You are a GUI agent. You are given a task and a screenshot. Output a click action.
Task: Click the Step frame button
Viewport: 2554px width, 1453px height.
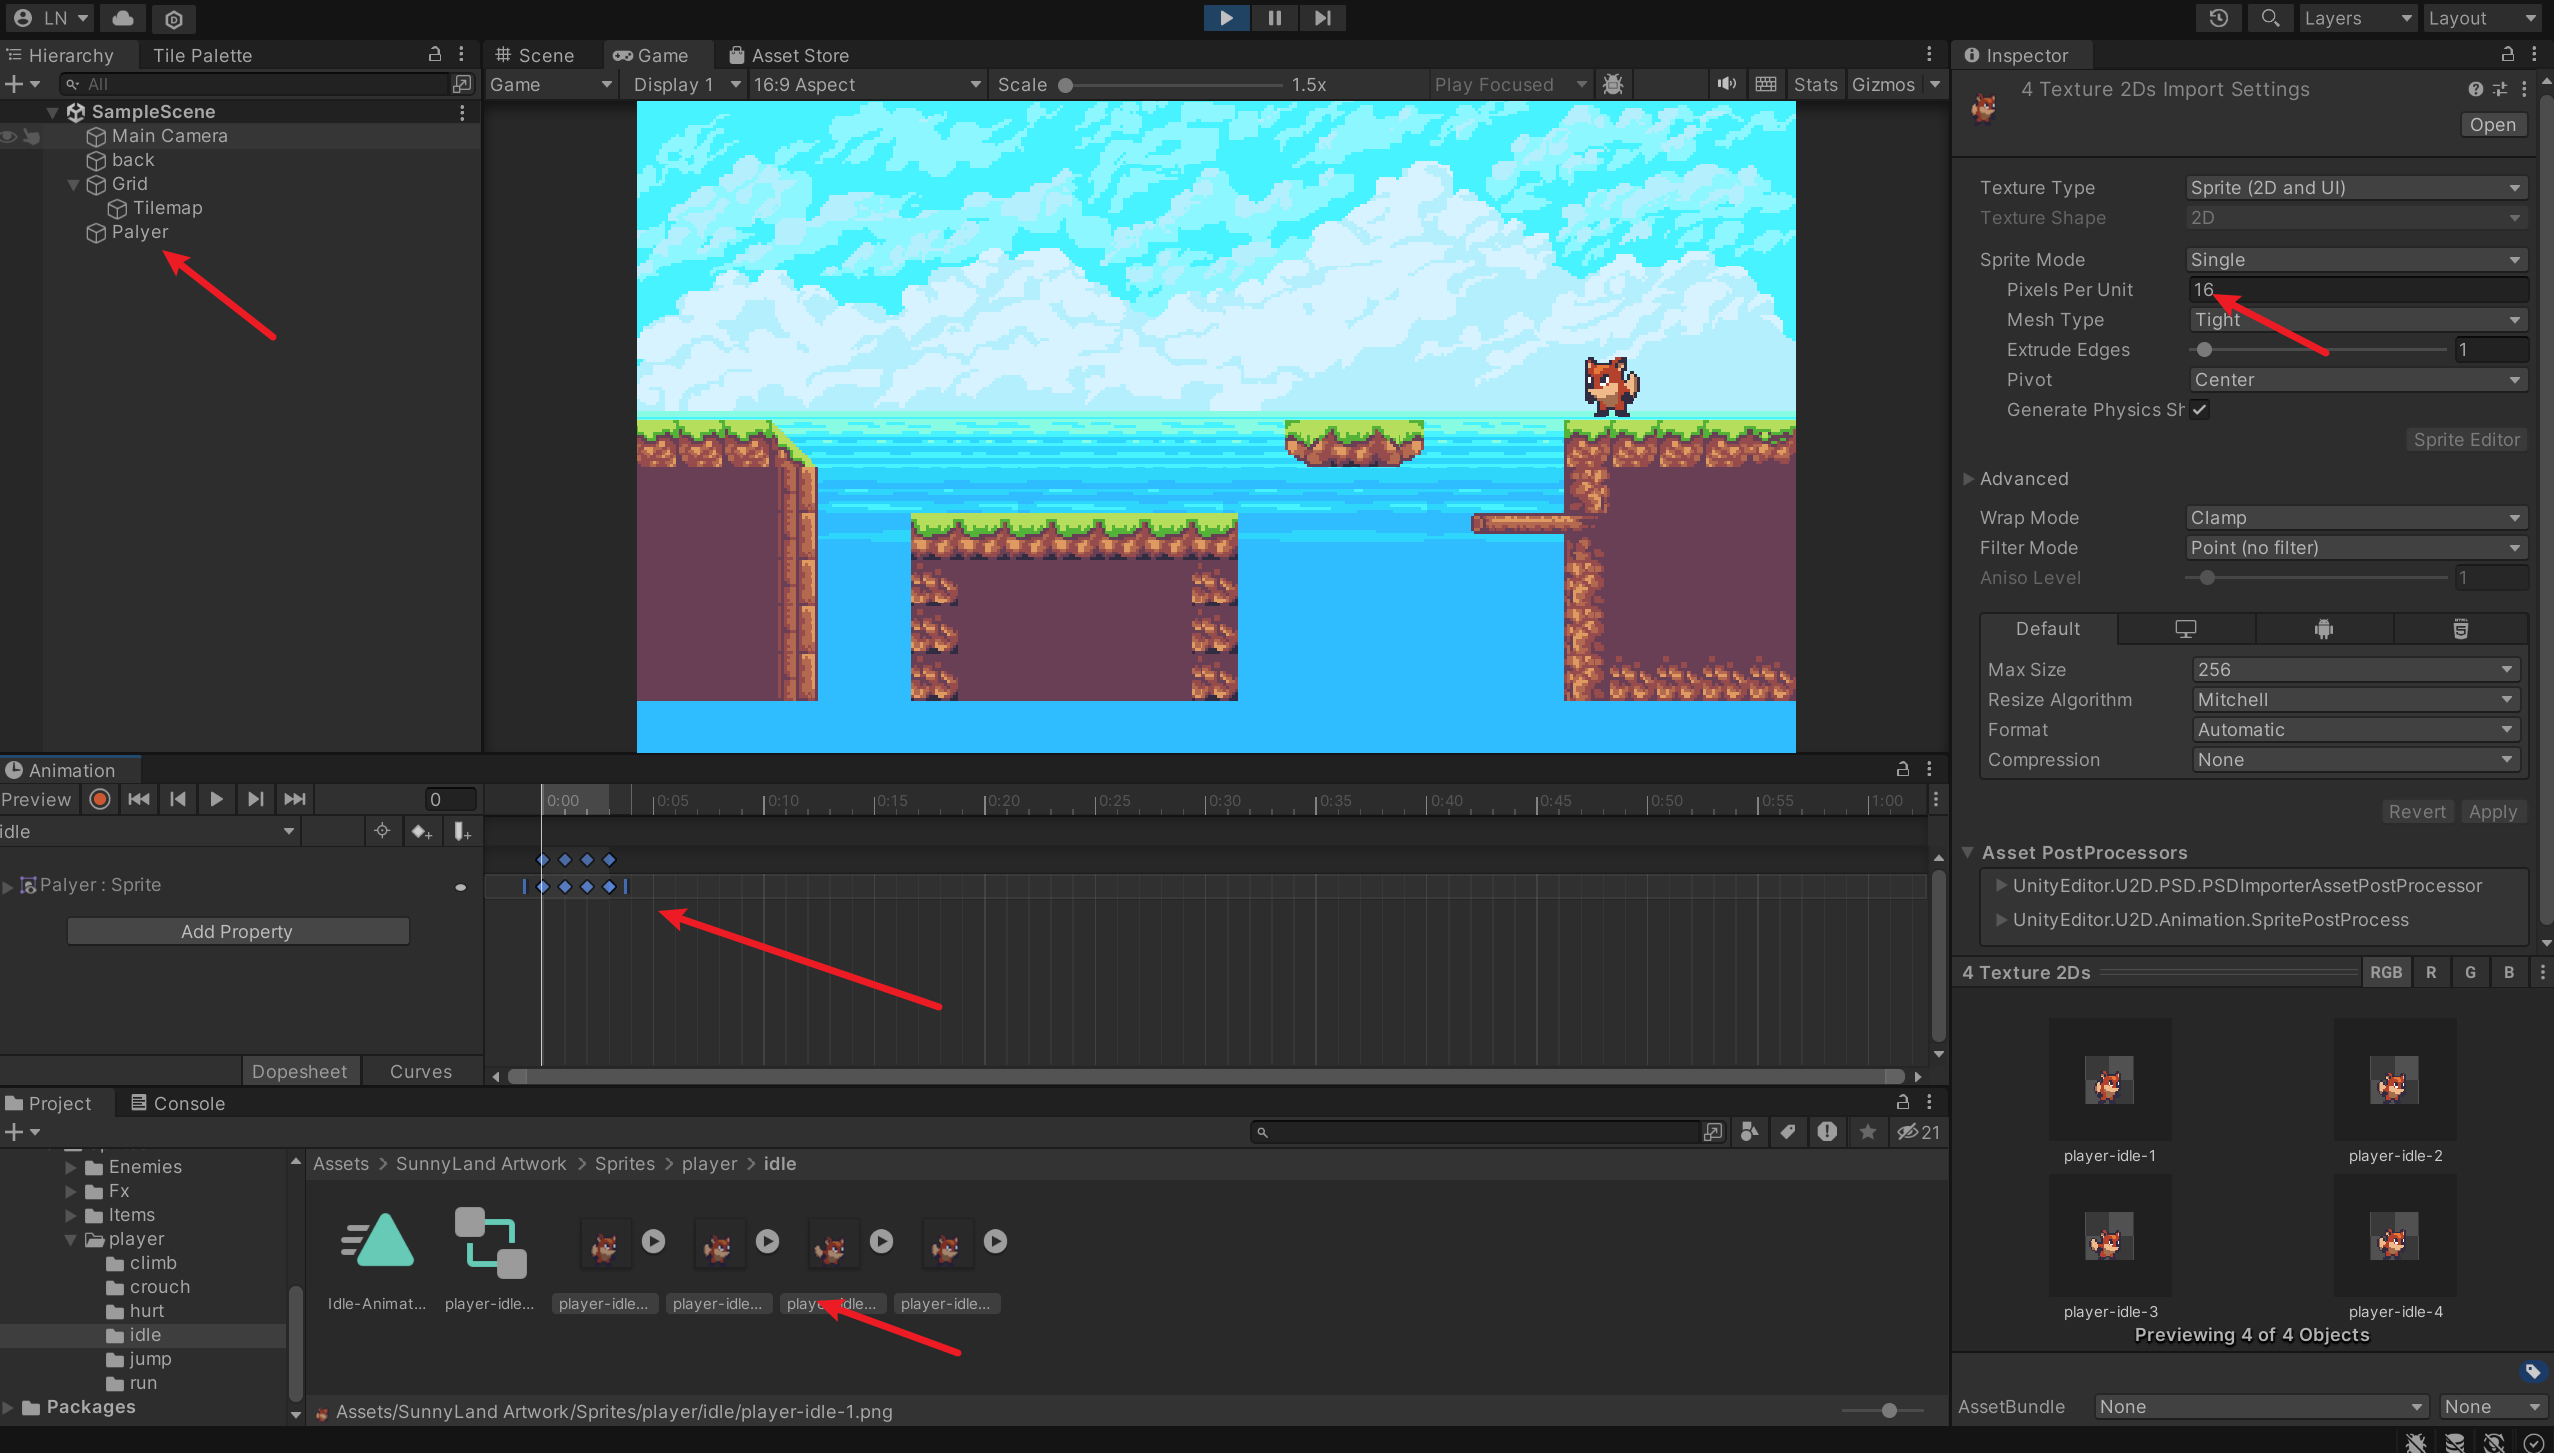tap(1322, 17)
